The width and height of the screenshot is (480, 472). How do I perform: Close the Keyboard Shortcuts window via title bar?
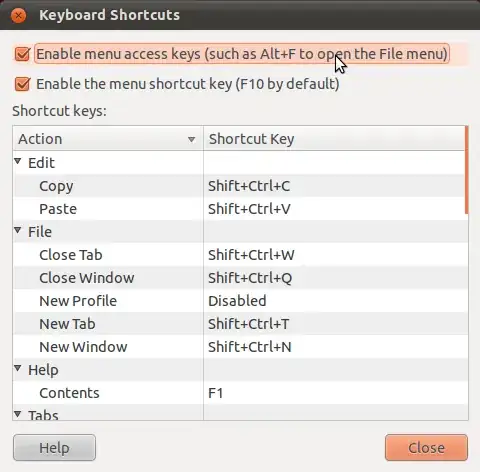point(18,16)
